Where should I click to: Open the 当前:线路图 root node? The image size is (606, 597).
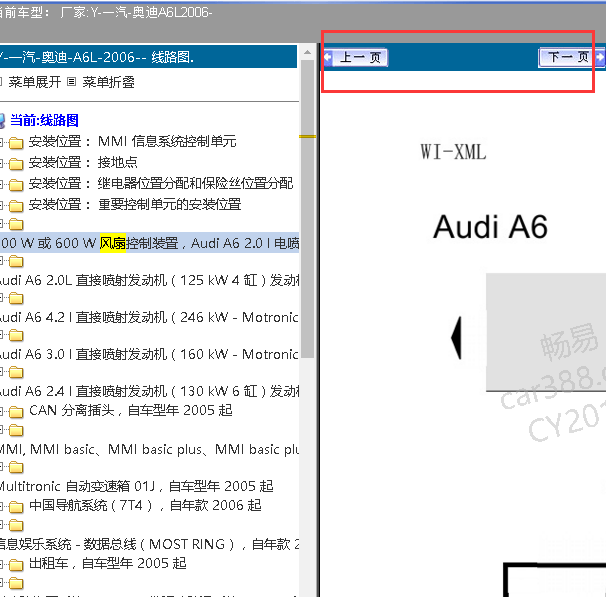coord(44,120)
